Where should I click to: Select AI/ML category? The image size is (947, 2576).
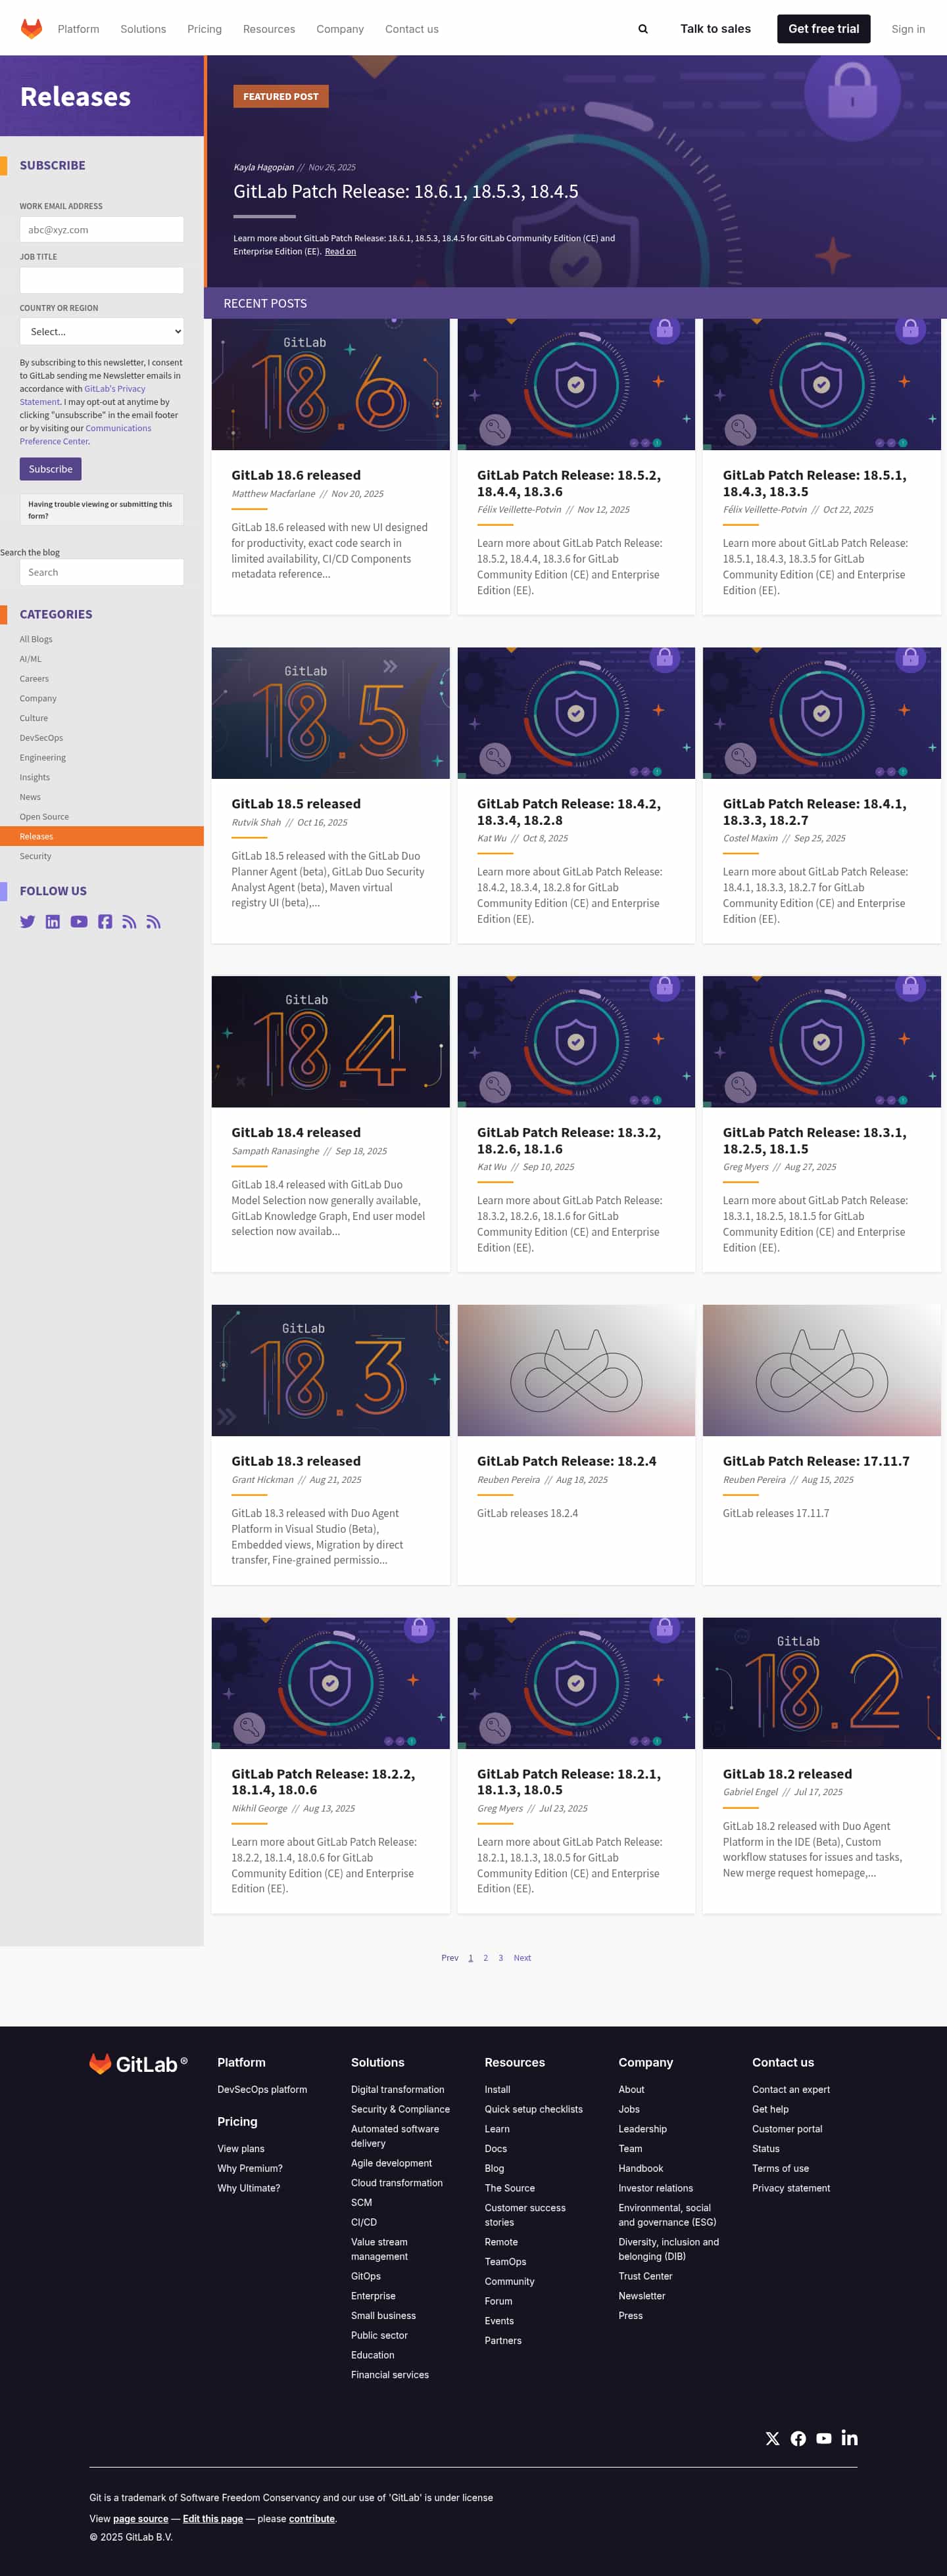(31, 659)
